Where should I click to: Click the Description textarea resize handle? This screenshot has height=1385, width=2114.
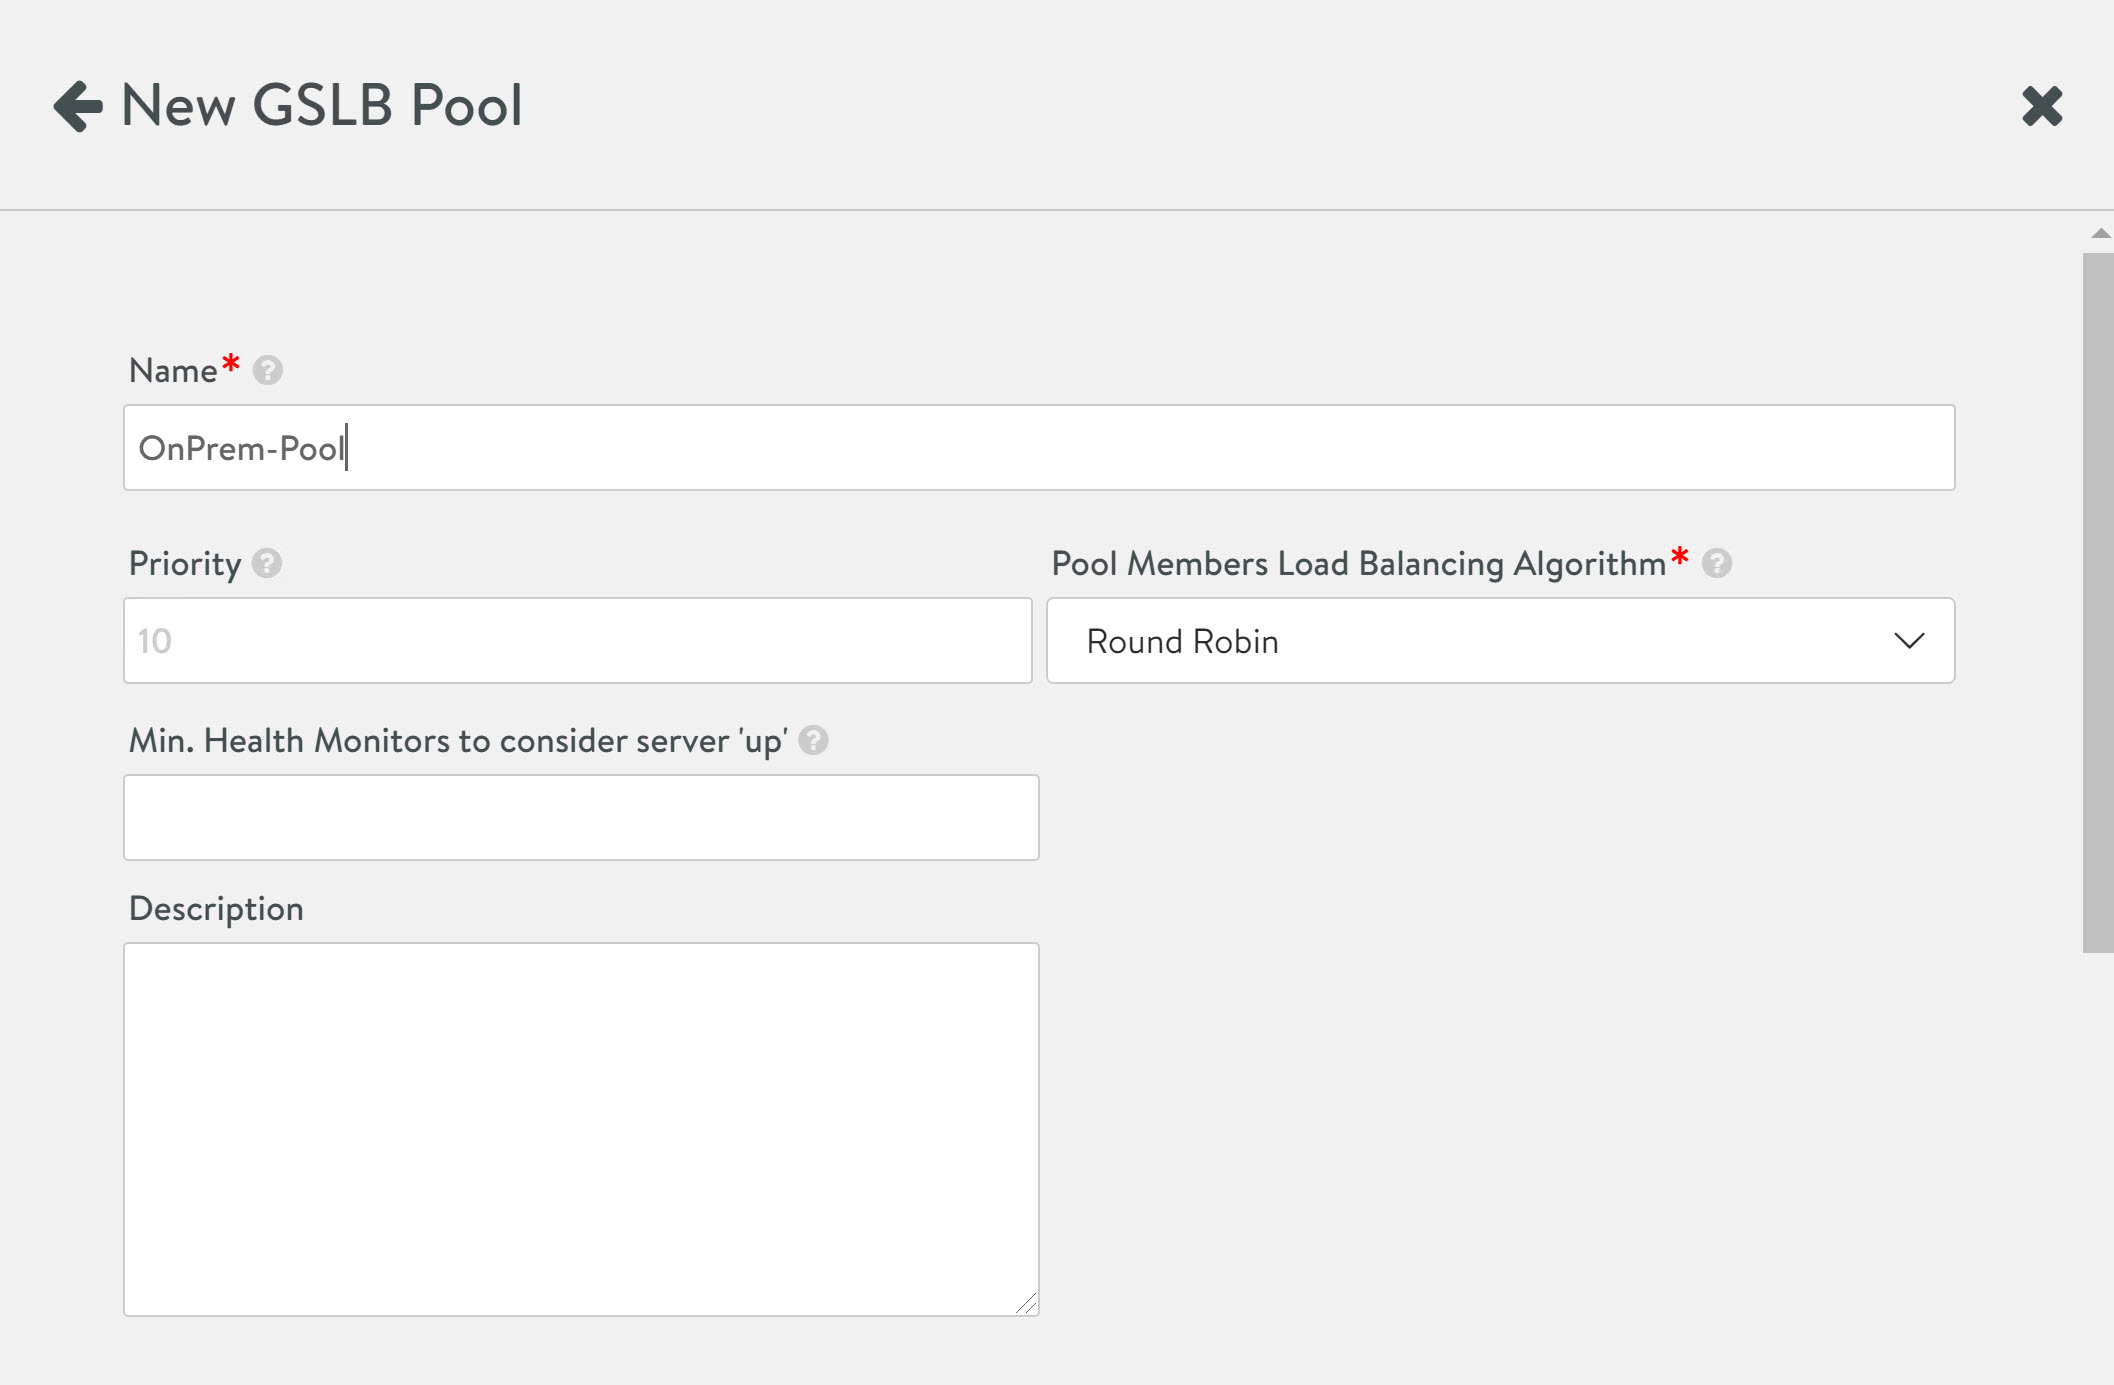tap(1026, 1303)
